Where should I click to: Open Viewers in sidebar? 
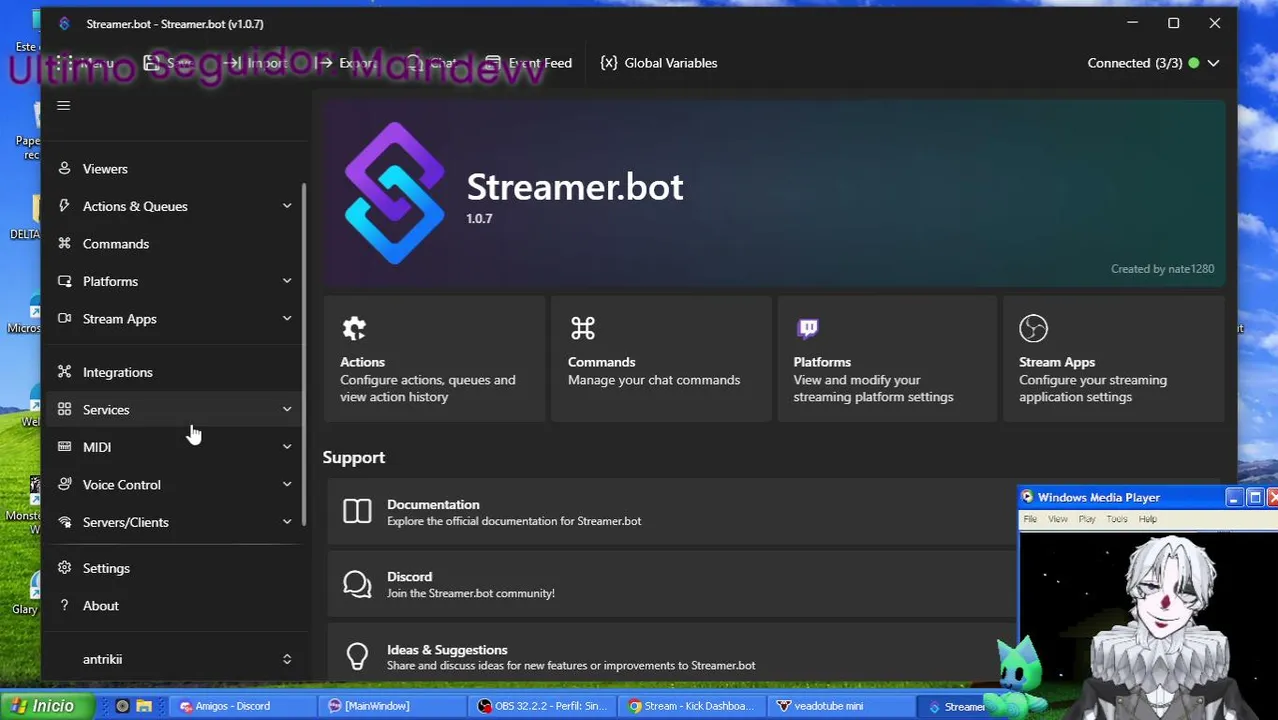click(175, 169)
